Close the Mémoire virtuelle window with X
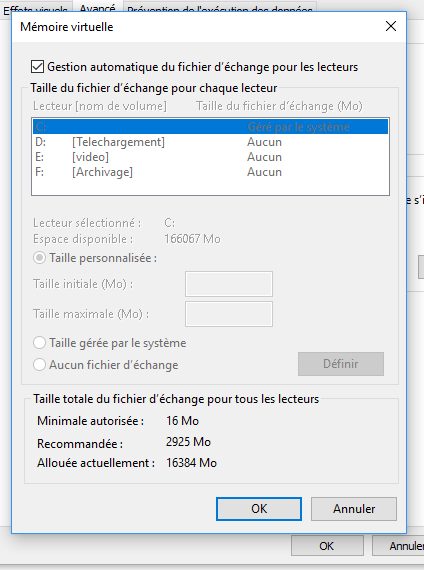 391,26
